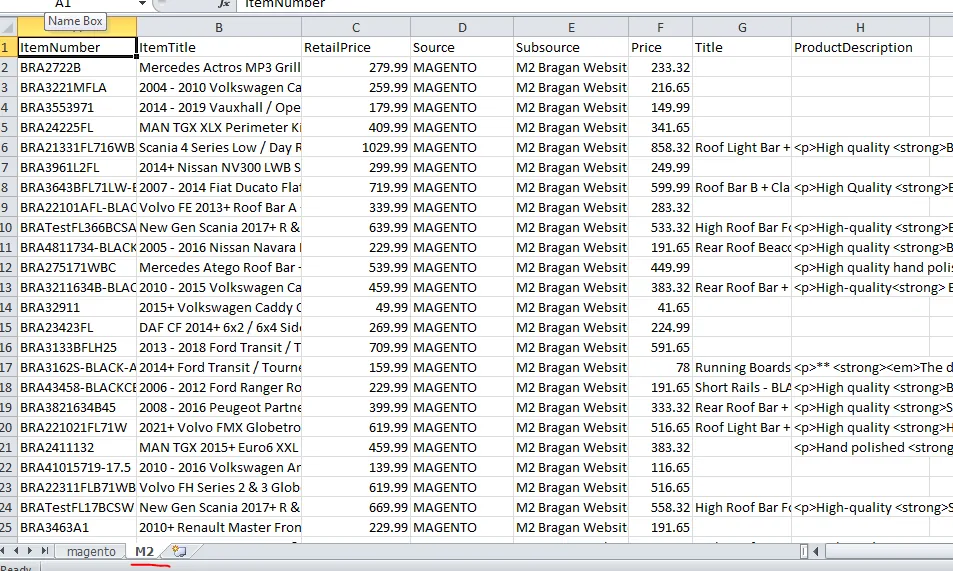Click the retail price 139.99 cell
This screenshot has width=953, height=571.
pyautogui.click(x=356, y=468)
